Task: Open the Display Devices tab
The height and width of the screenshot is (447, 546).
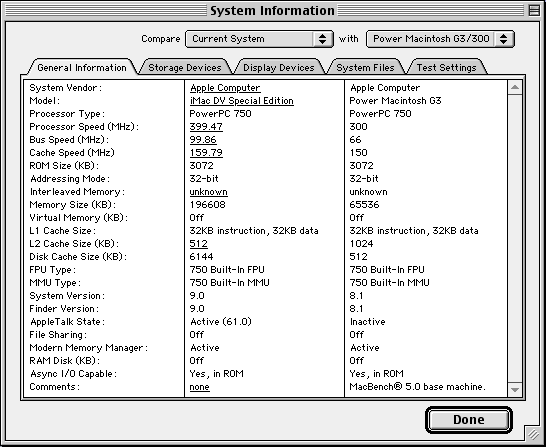Action: click(279, 67)
